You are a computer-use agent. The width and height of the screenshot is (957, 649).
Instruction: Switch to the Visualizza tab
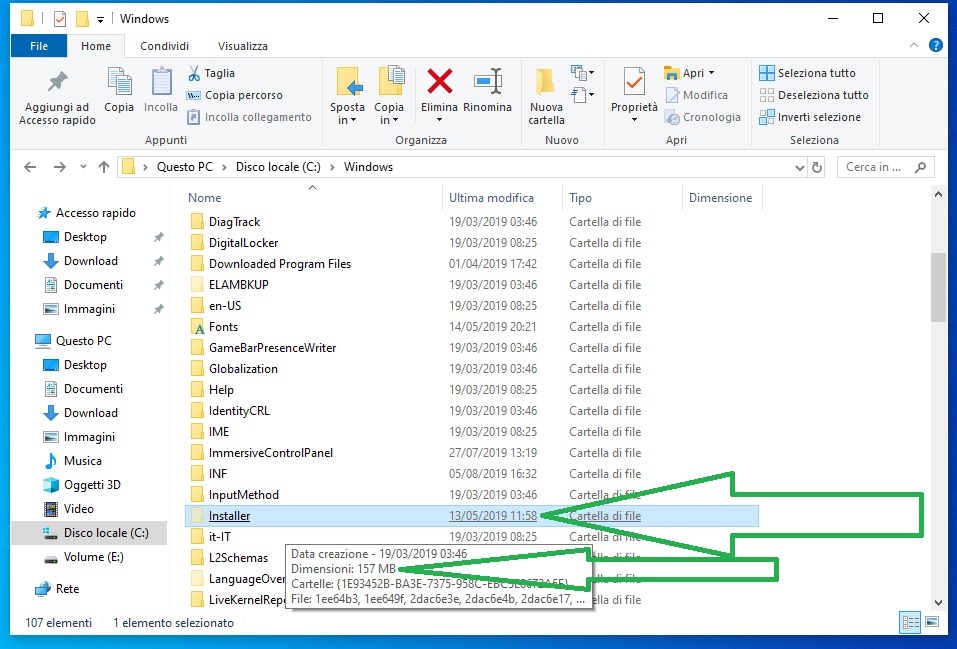(242, 46)
